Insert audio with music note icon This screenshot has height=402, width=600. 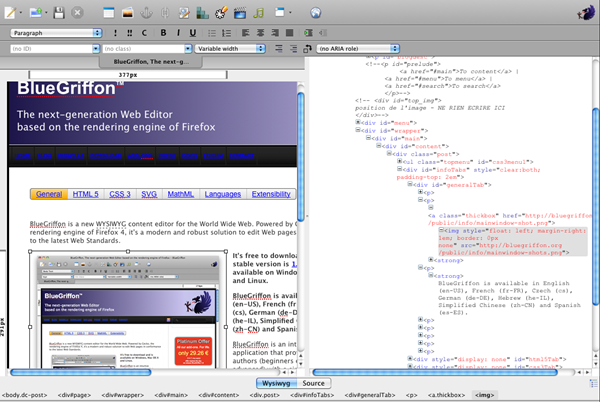[259, 13]
